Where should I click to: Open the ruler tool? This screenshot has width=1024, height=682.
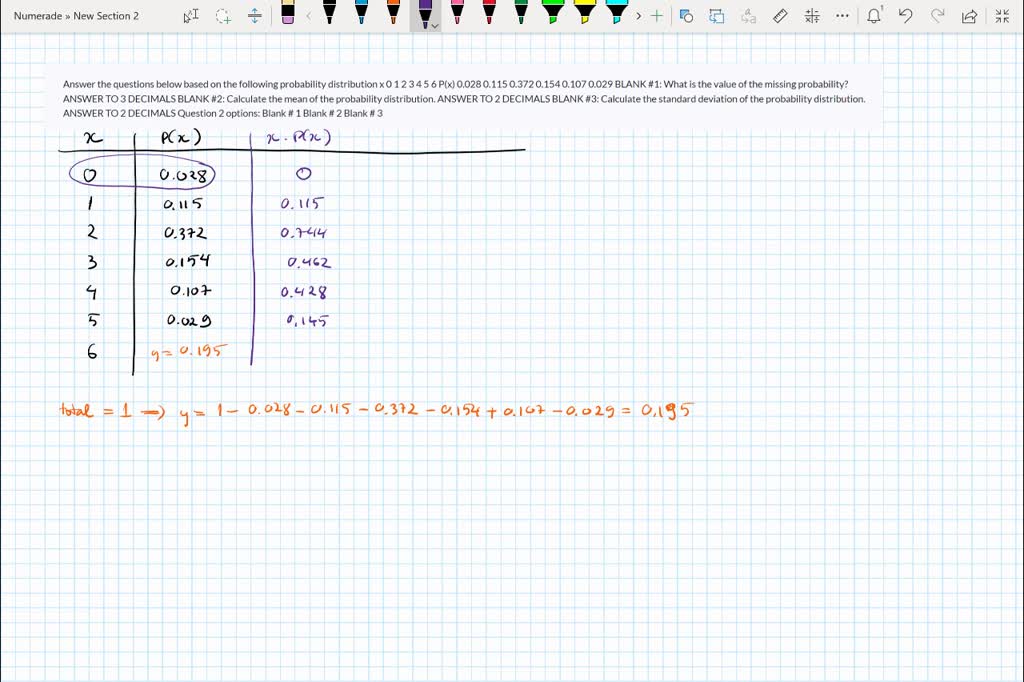(779, 15)
